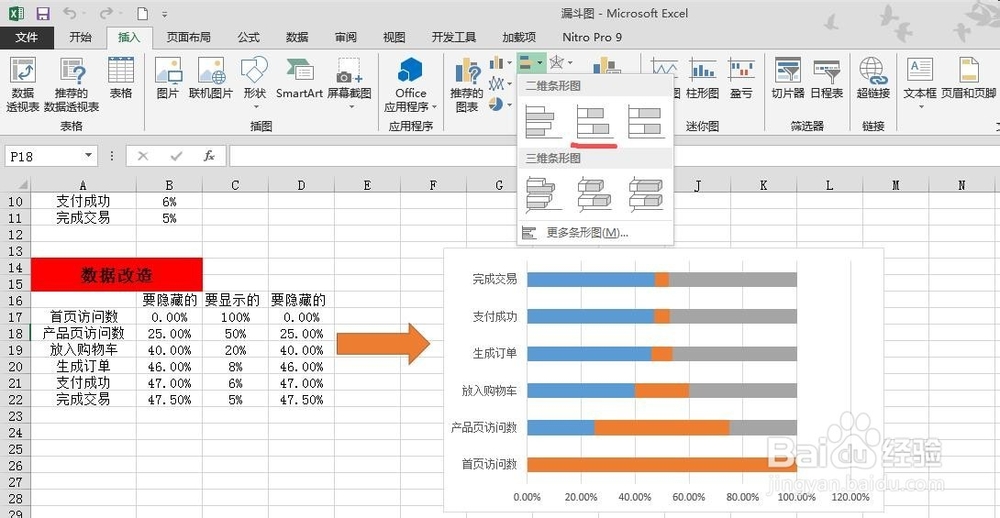Select the chart axis label 生成订单

pos(494,353)
